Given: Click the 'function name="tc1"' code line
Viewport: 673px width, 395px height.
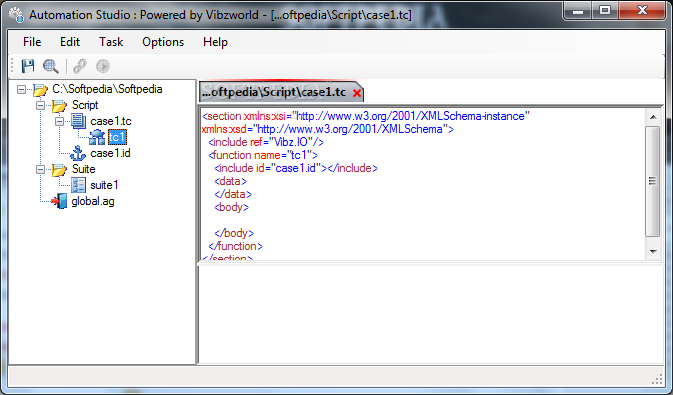Looking at the screenshot, I should pyautogui.click(x=263, y=155).
